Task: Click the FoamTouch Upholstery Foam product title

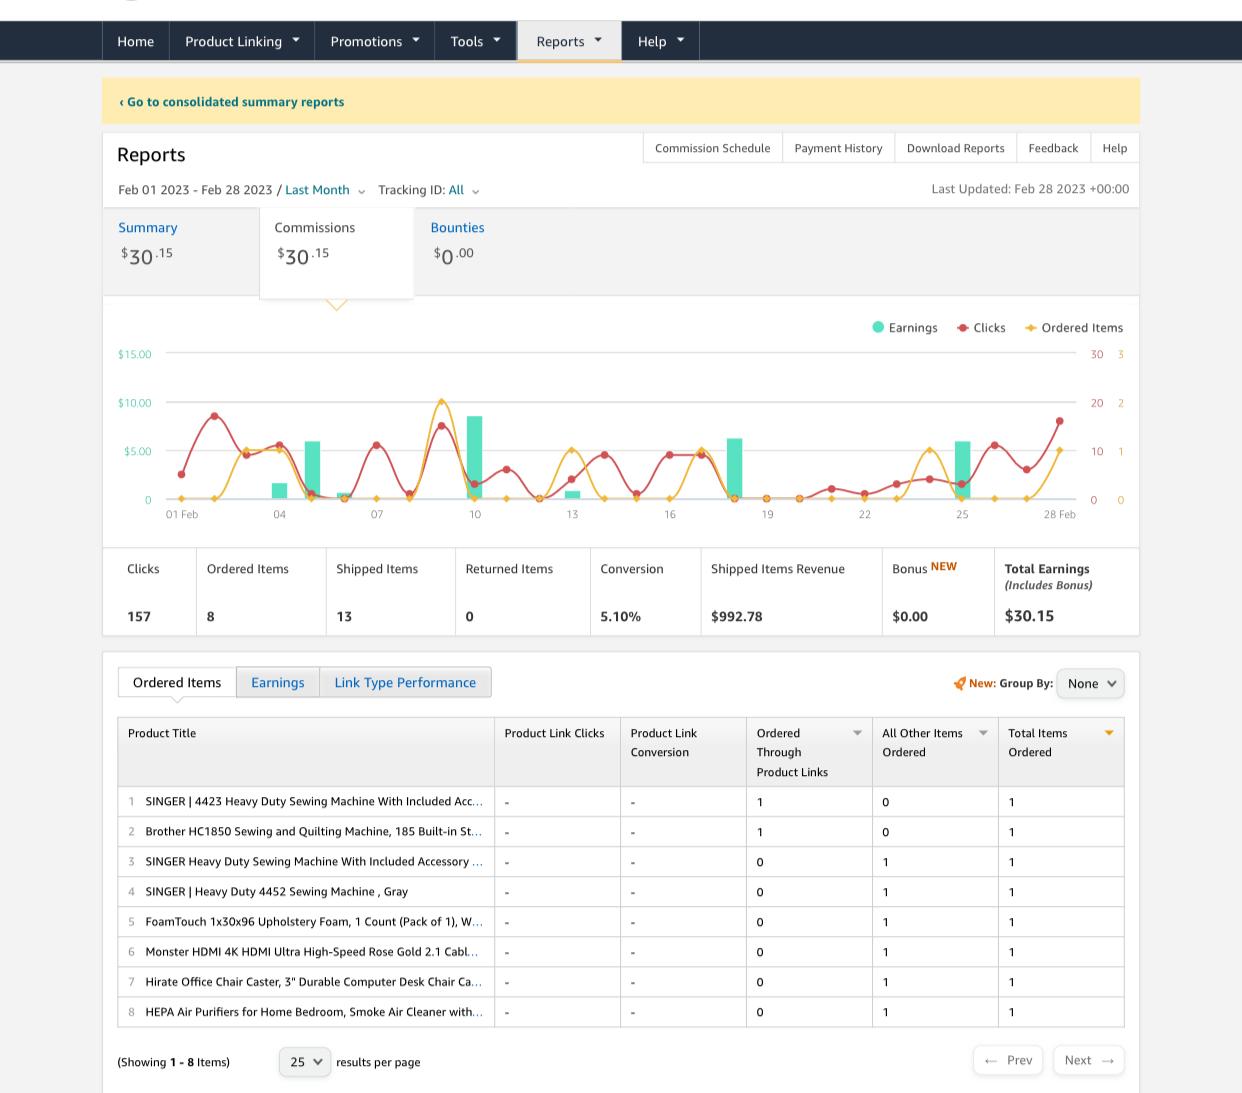Action: [314, 922]
